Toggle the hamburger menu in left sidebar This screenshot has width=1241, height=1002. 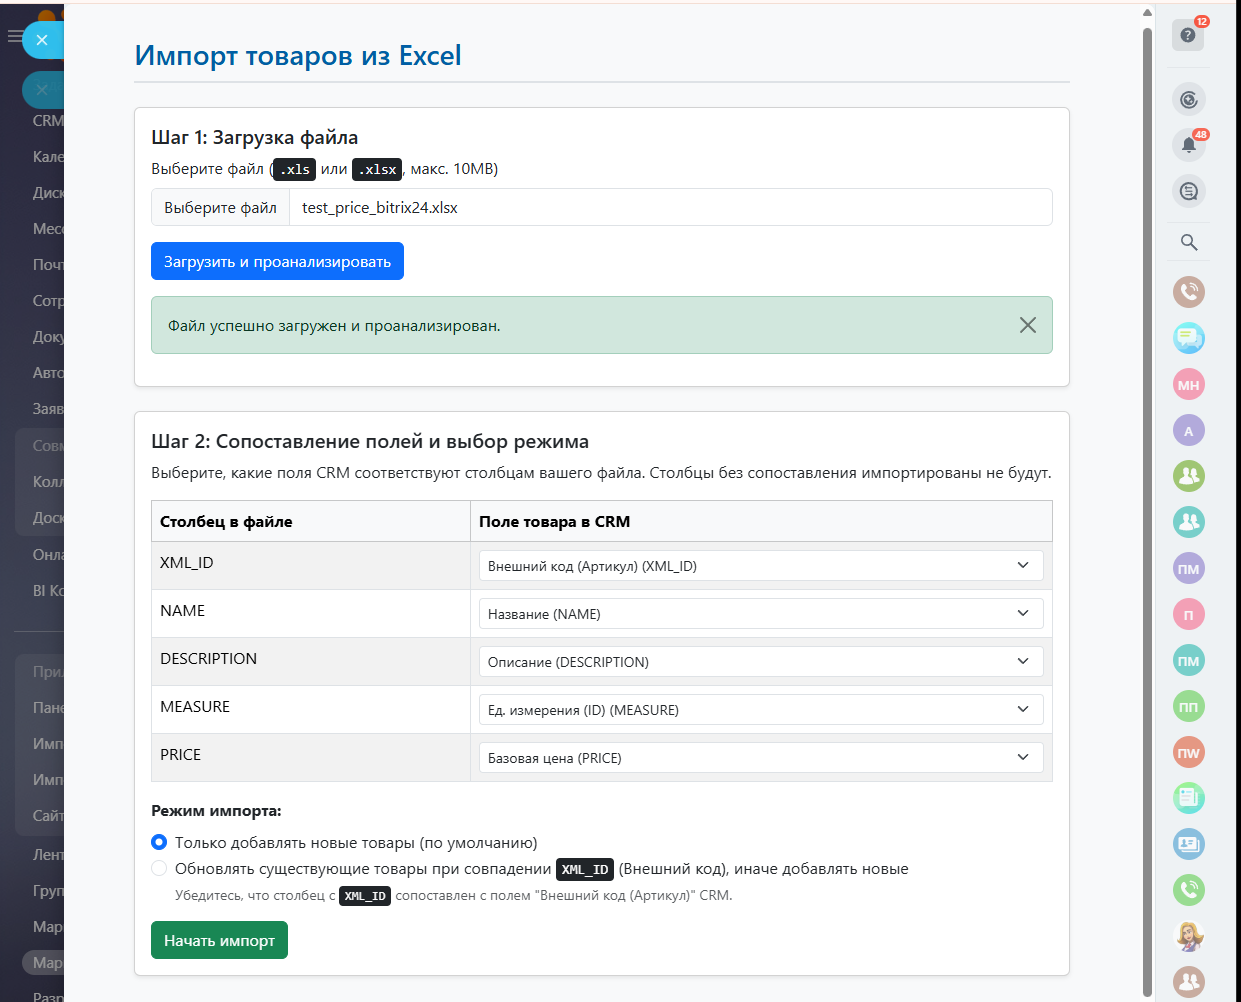pyautogui.click(x=14, y=37)
